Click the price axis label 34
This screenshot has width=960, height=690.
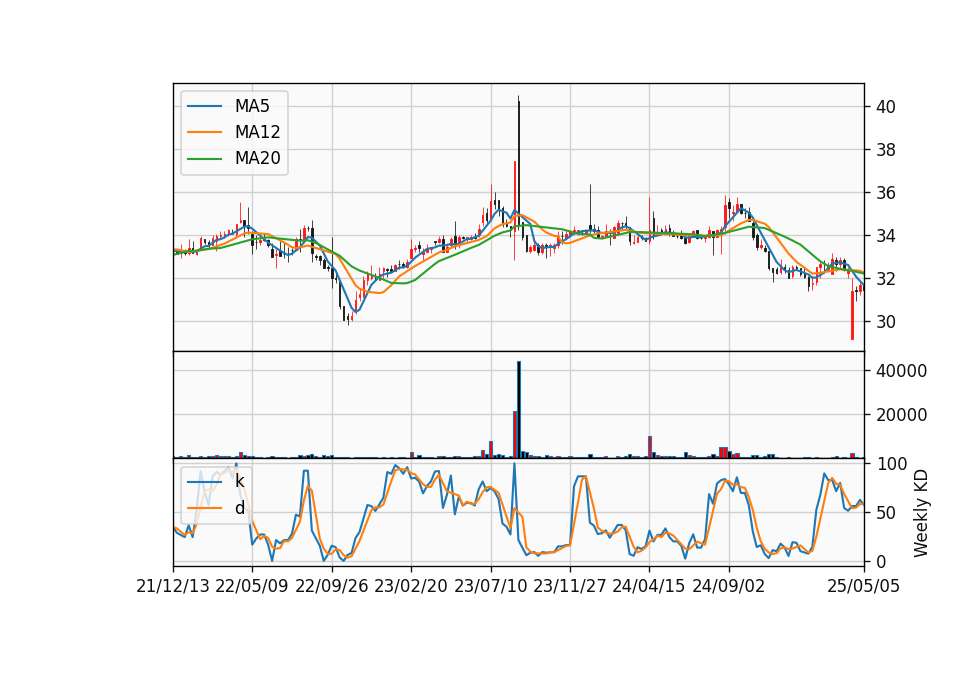(x=885, y=236)
